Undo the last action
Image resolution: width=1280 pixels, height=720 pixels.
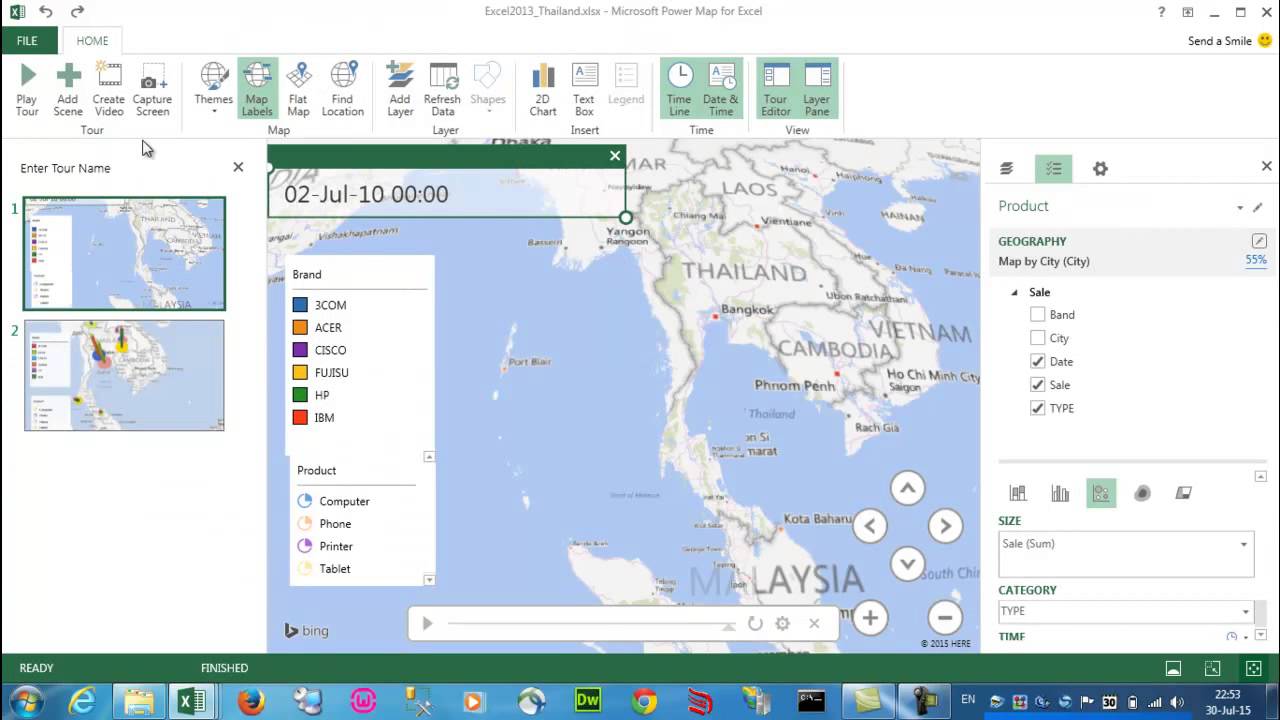[46, 12]
